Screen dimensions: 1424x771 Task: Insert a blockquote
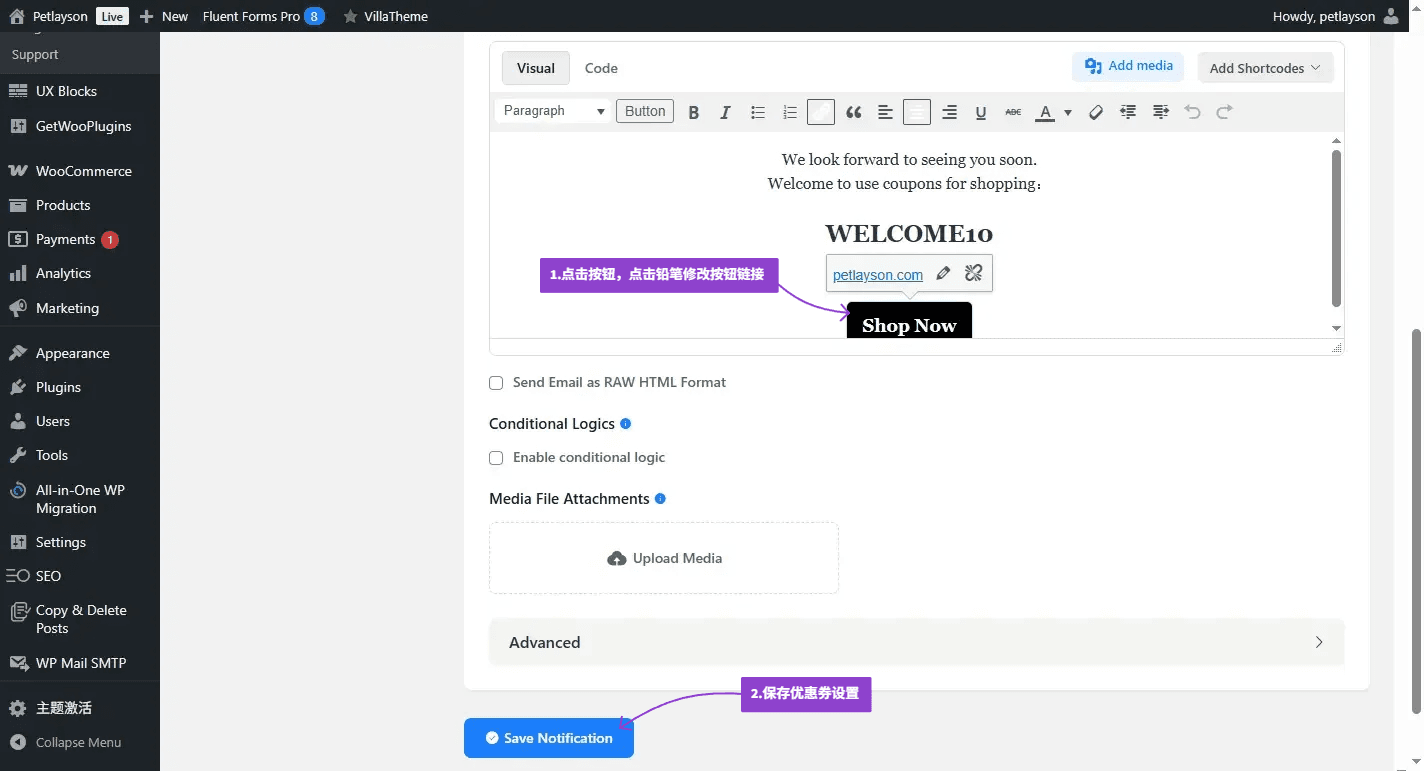point(853,112)
